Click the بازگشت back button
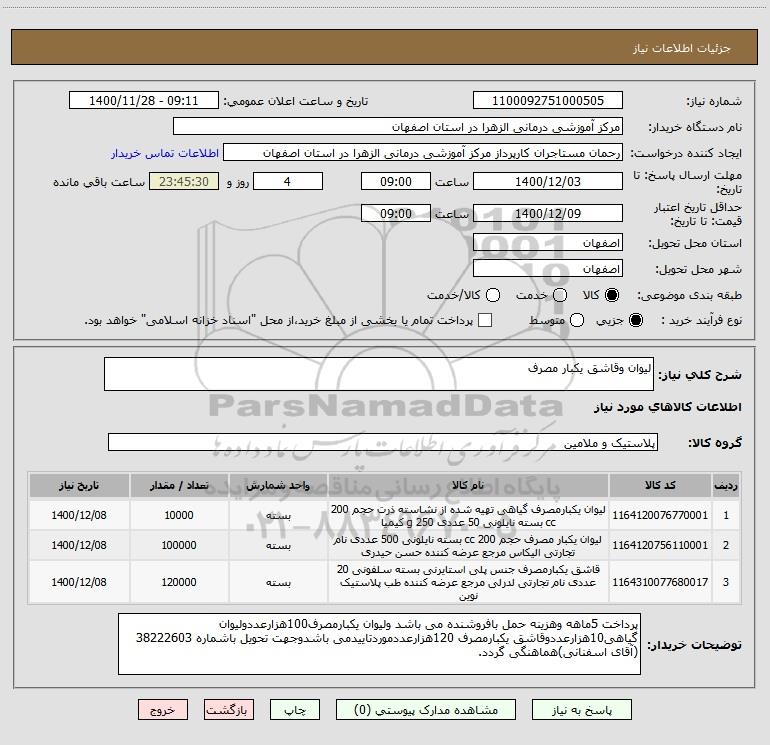770x745 pixels. click(x=229, y=710)
